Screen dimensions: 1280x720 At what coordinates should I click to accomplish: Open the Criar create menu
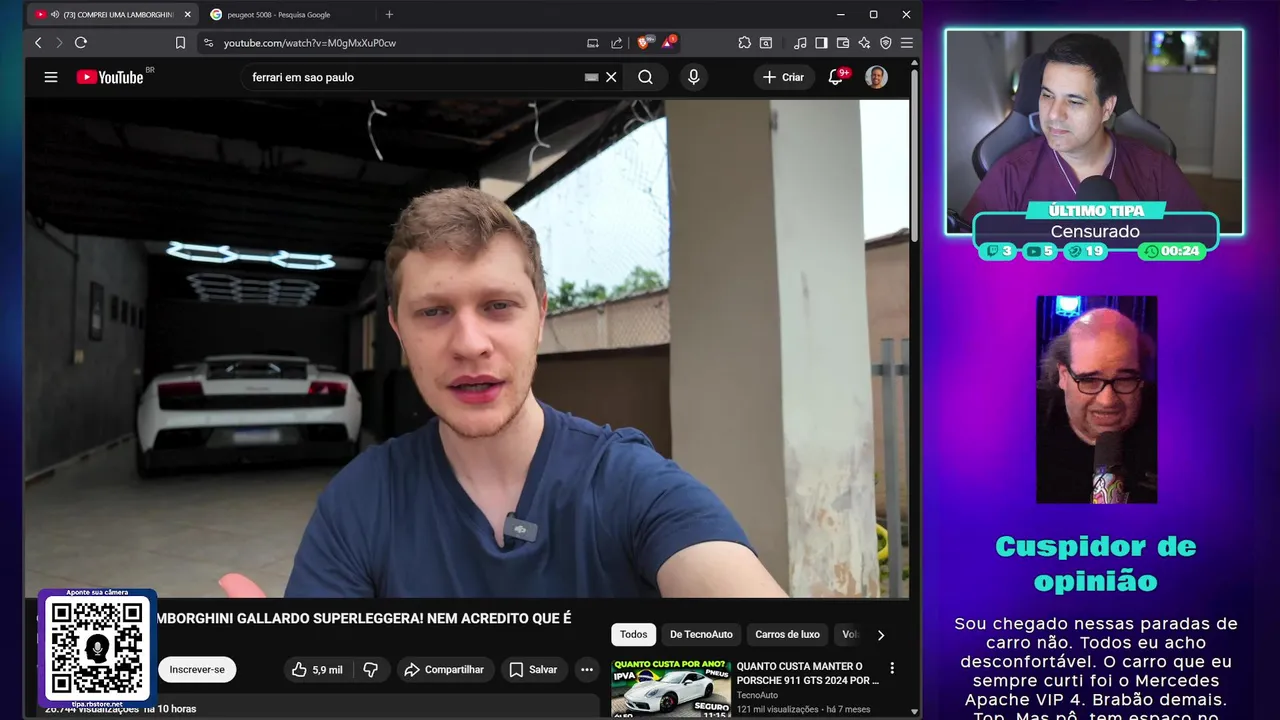[x=783, y=77]
